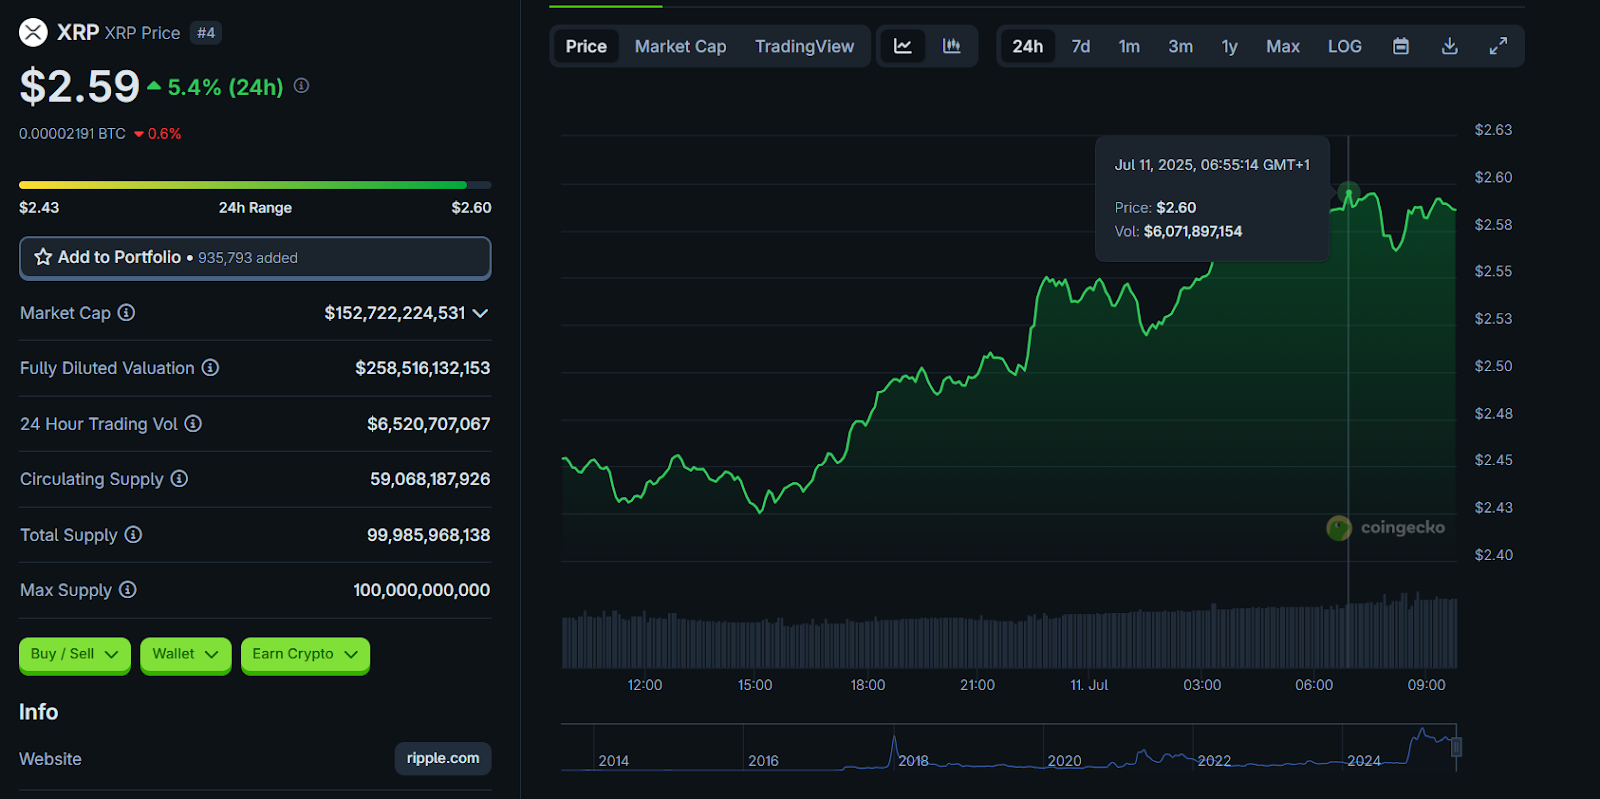Open the ripple.com website link
The width and height of the screenshot is (1600, 799).
tap(443, 758)
